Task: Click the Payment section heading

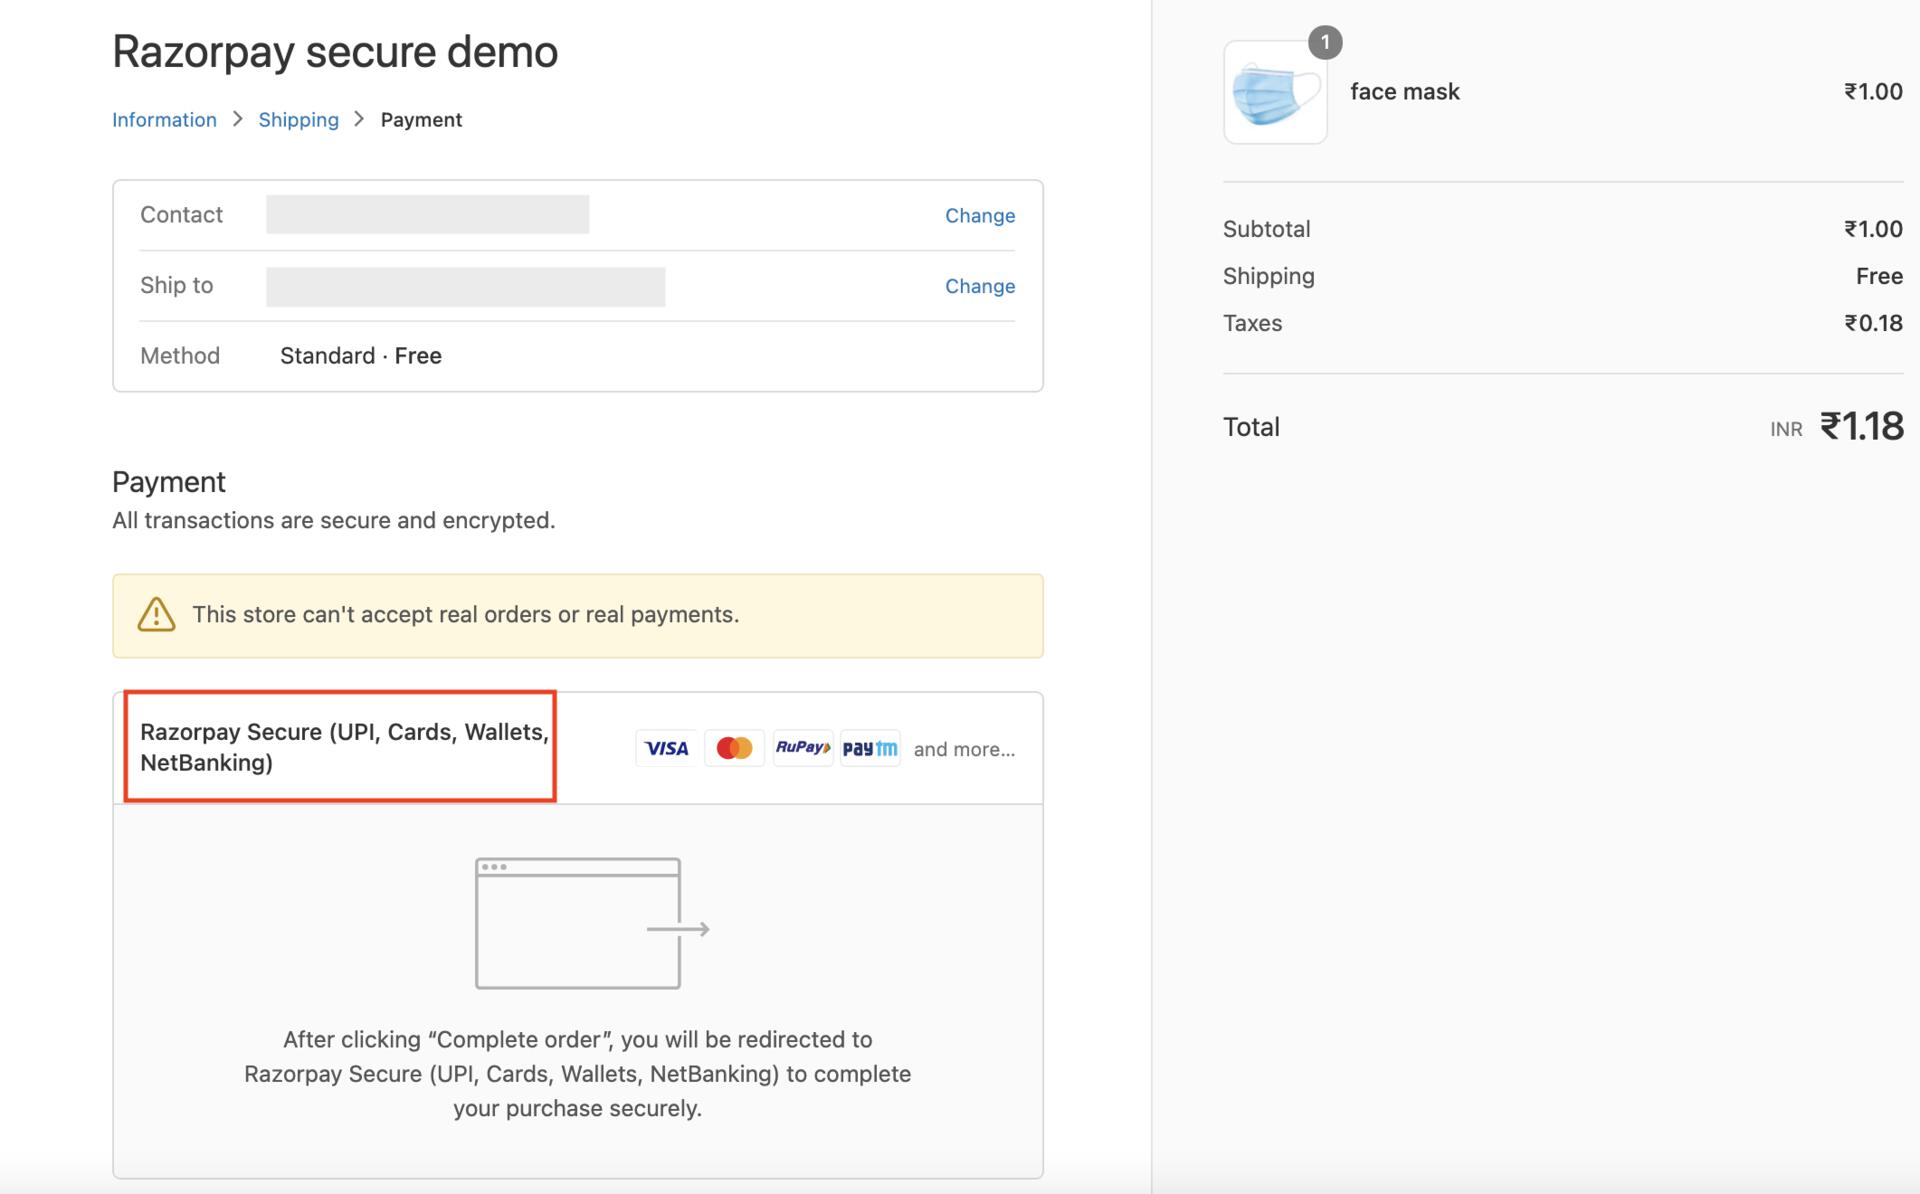Action: pos(169,482)
